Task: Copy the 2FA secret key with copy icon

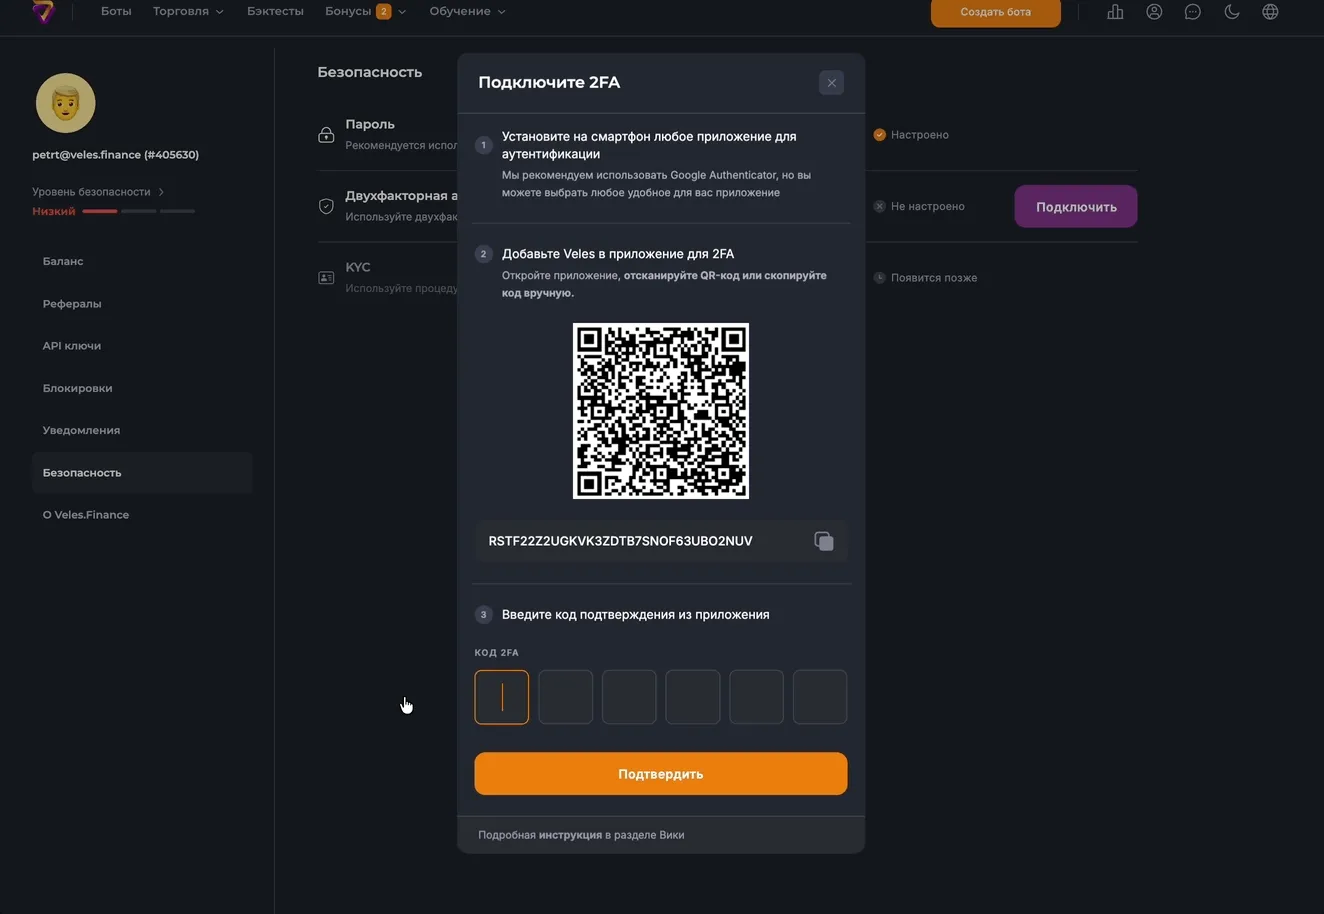Action: [x=823, y=541]
